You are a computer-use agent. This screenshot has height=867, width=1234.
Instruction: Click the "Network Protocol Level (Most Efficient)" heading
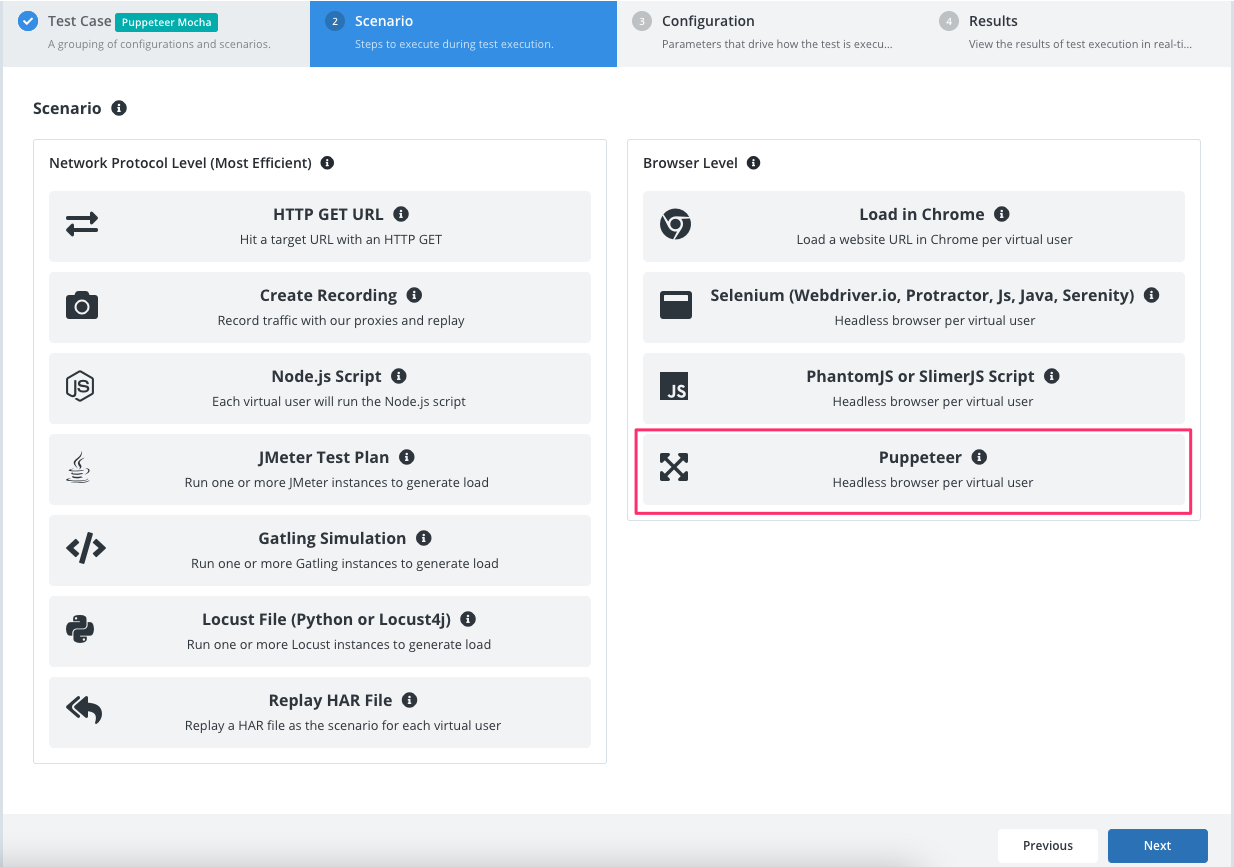tap(180, 163)
